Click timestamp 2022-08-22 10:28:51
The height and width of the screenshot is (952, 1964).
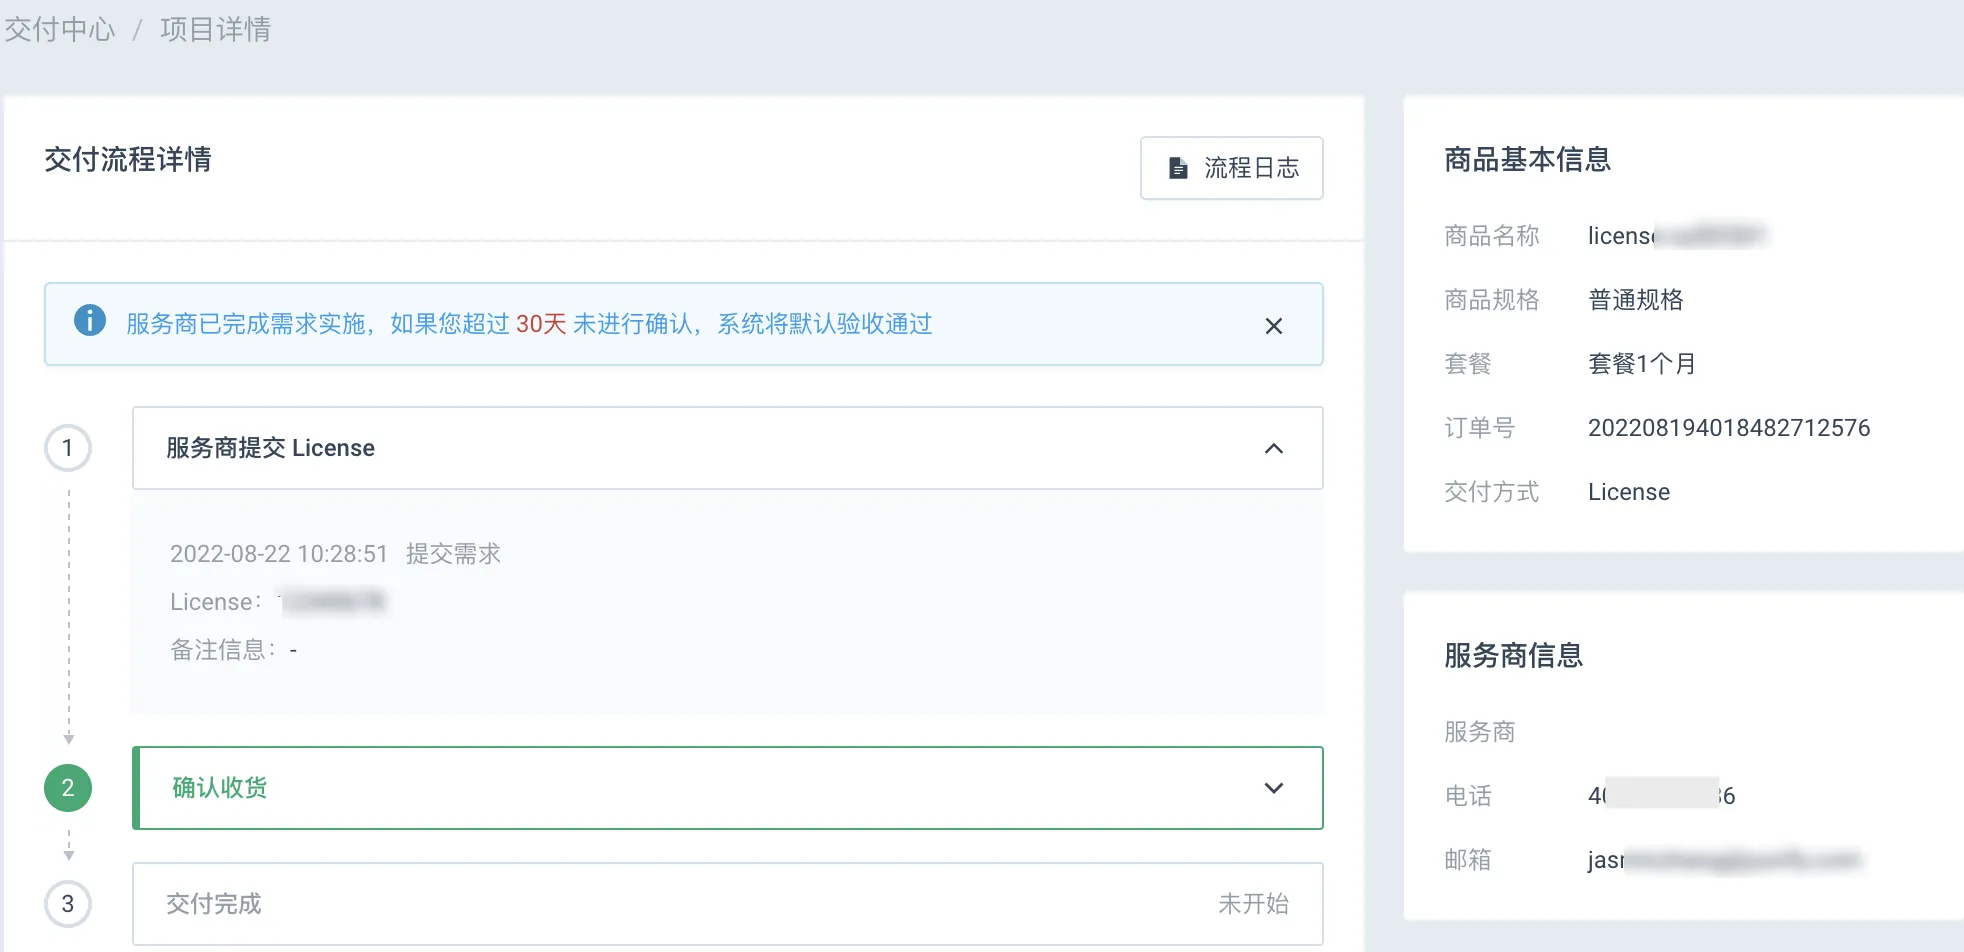(x=279, y=554)
